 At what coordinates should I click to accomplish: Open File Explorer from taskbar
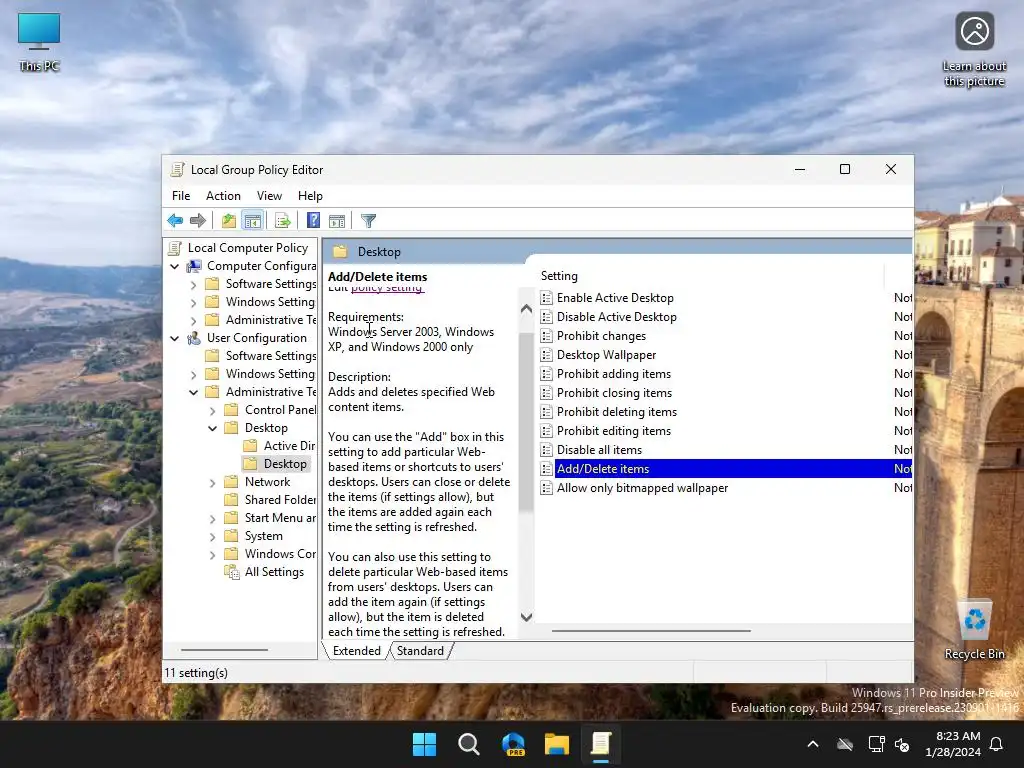pyautogui.click(x=557, y=744)
